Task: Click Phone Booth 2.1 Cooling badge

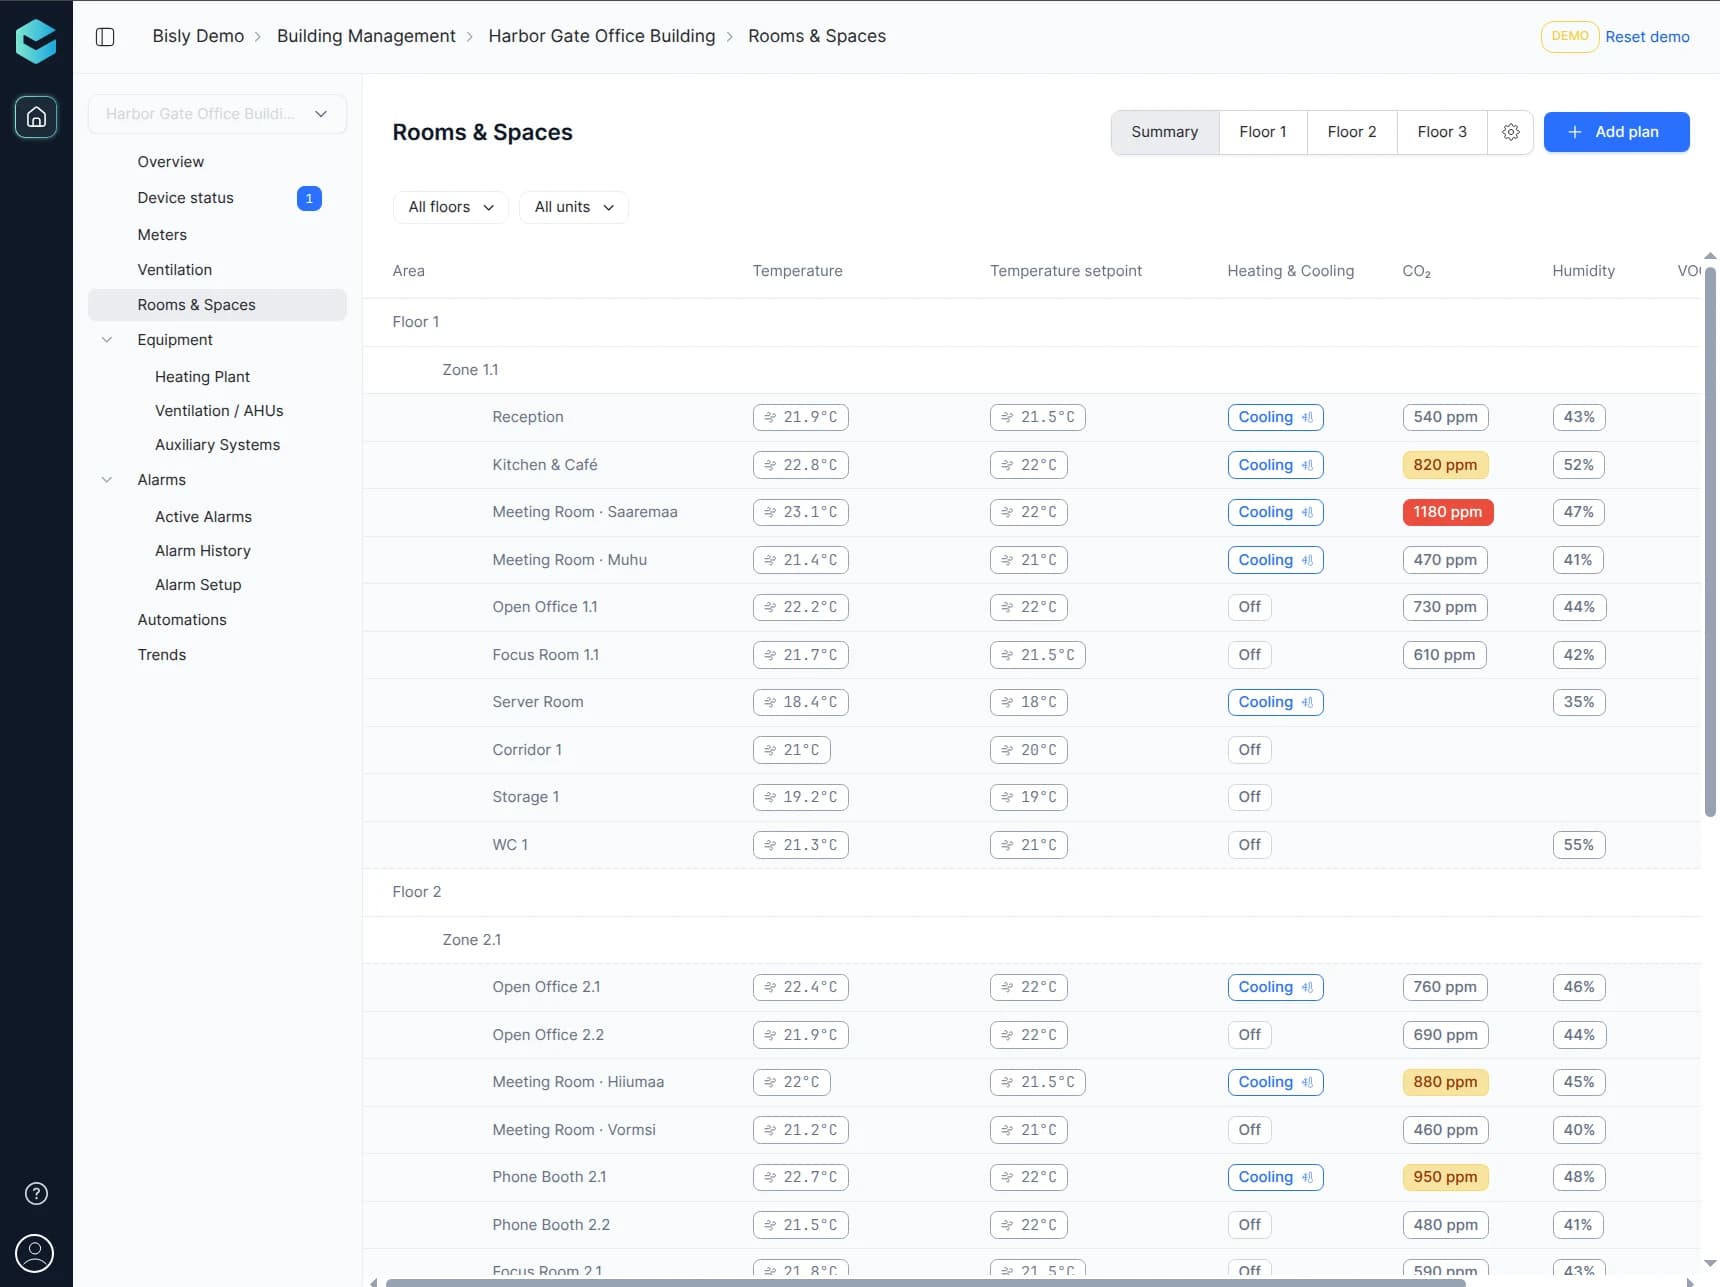Action: click(x=1275, y=1177)
